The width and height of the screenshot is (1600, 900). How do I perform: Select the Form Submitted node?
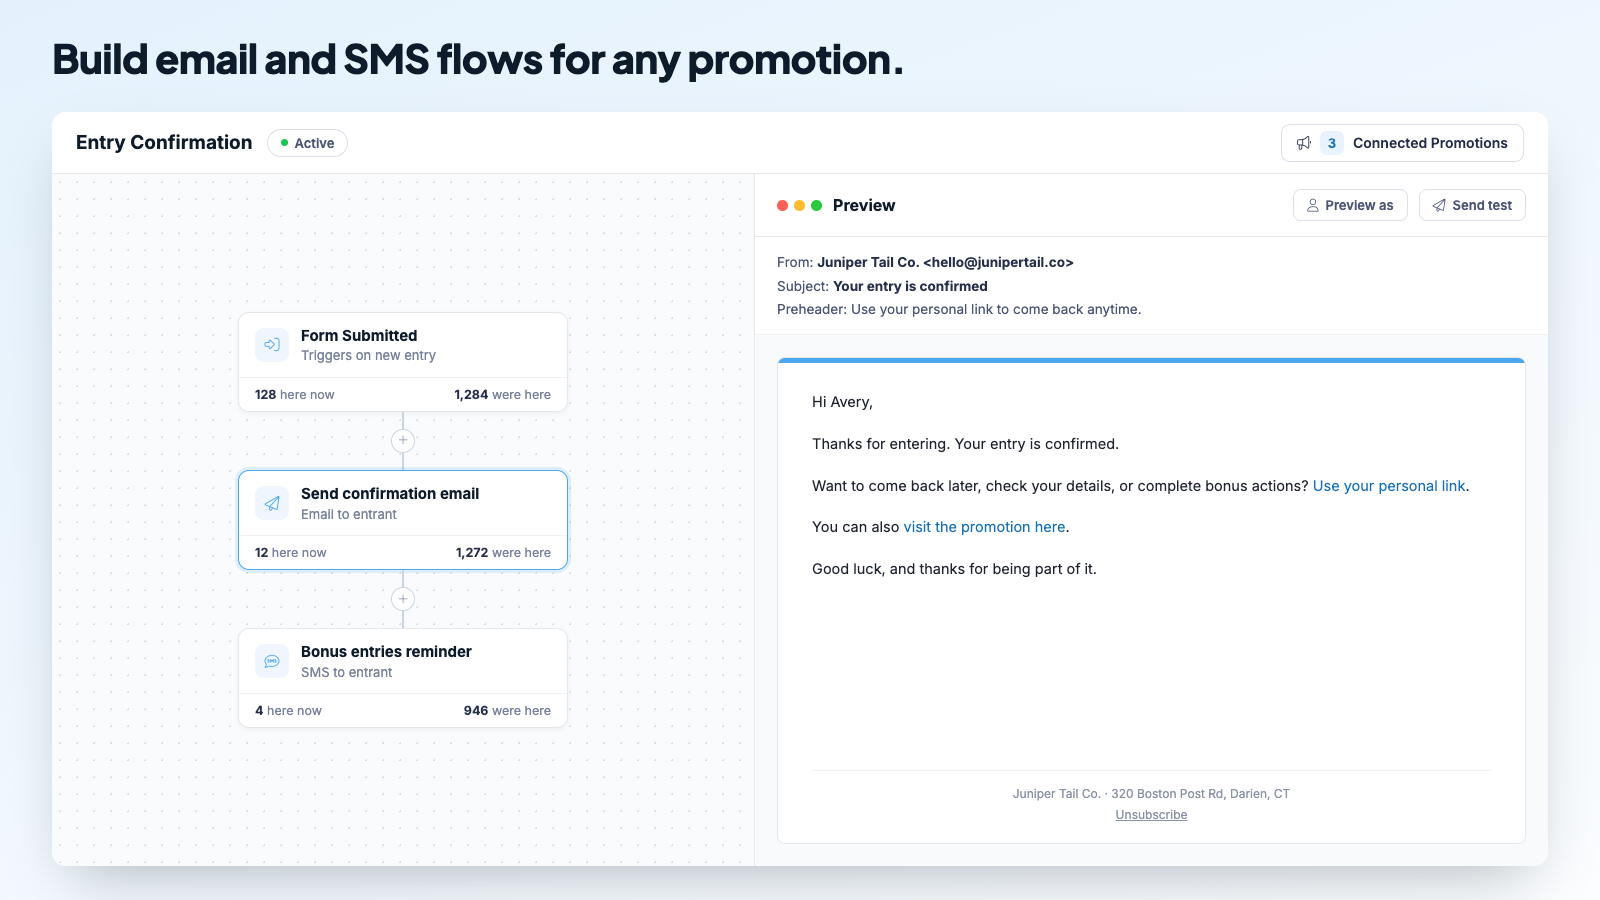coord(403,362)
